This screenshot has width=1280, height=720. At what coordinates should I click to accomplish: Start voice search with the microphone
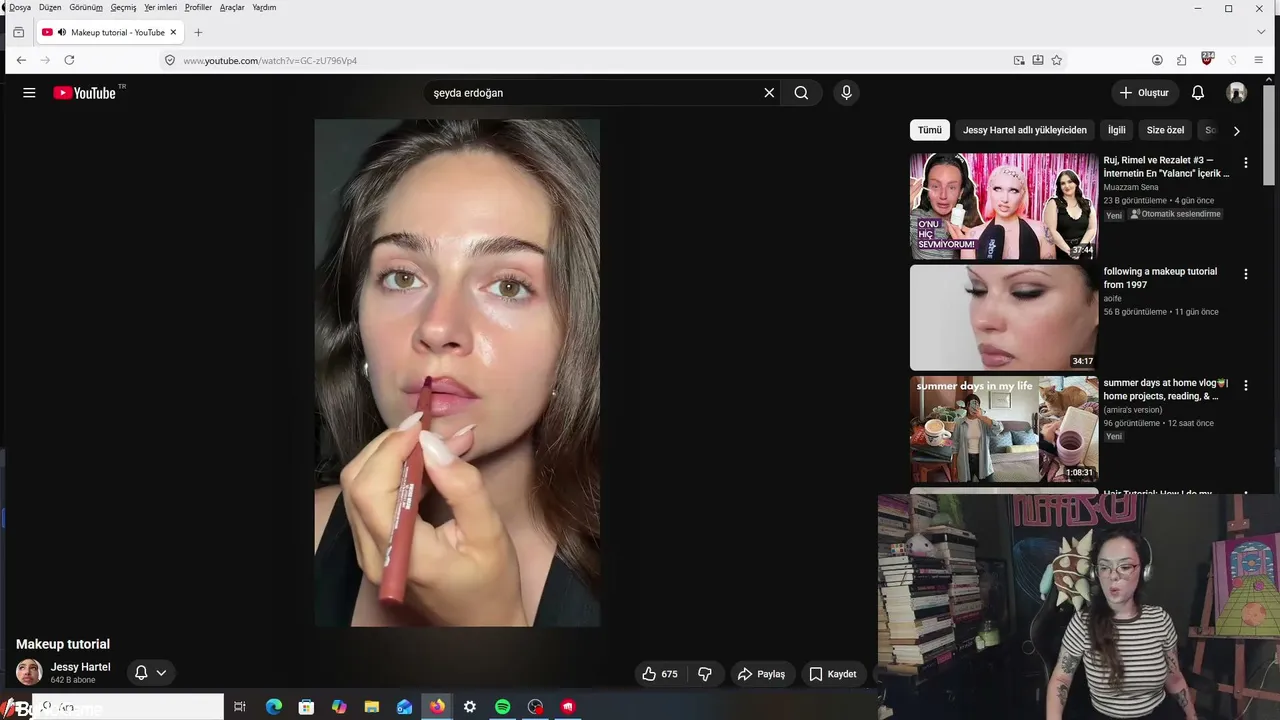[846, 93]
